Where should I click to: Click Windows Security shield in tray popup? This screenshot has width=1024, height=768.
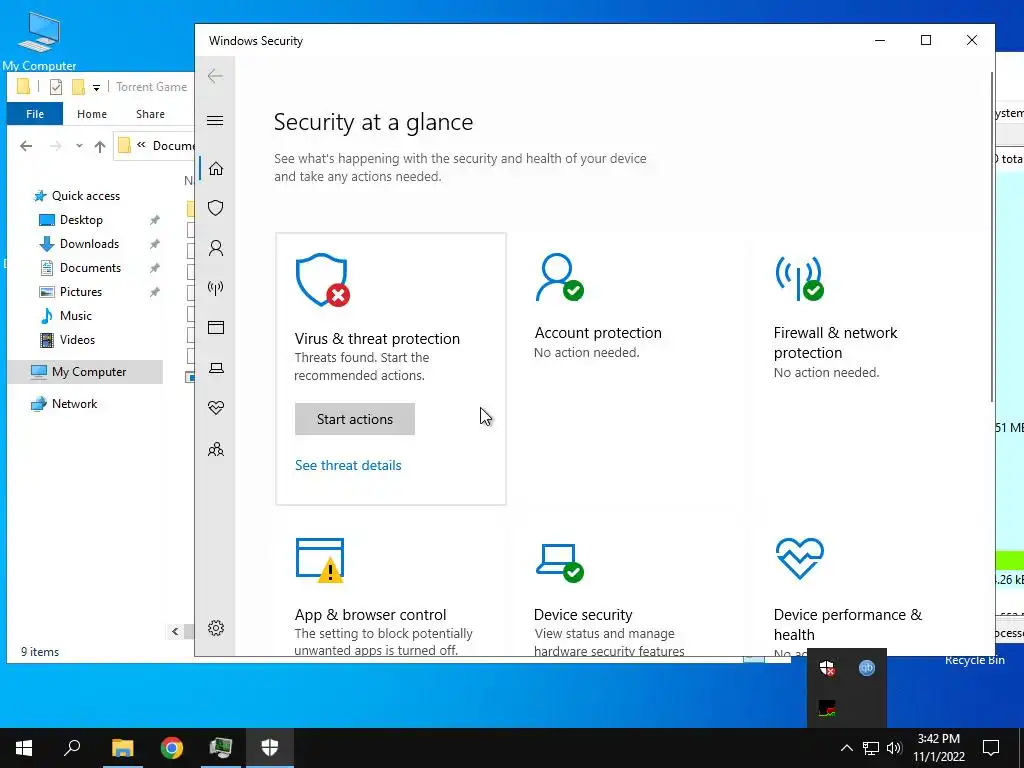pyautogui.click(x=827, y=668)
